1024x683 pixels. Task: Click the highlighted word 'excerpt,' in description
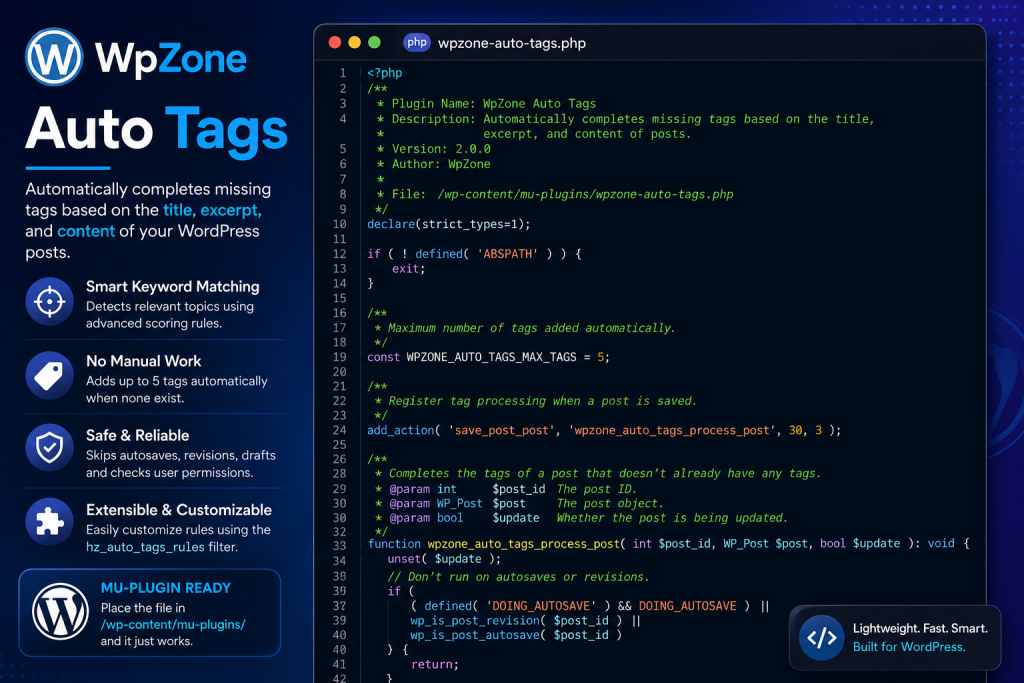[231, 210]
